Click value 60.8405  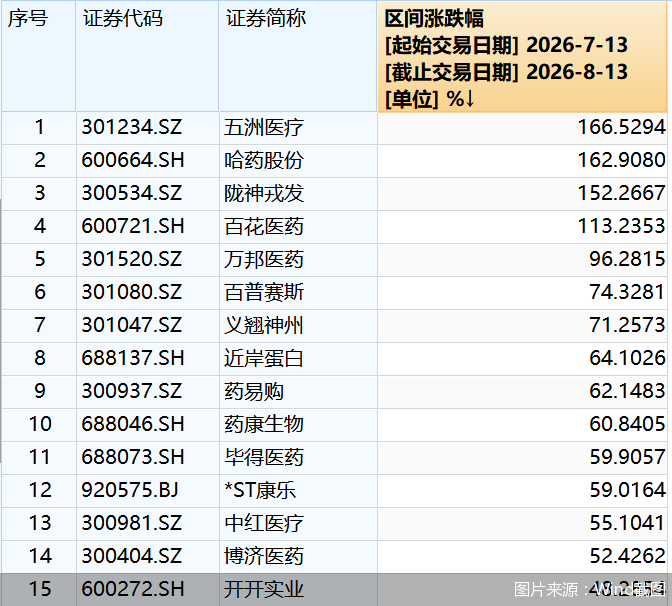click(x=627, y=424)
